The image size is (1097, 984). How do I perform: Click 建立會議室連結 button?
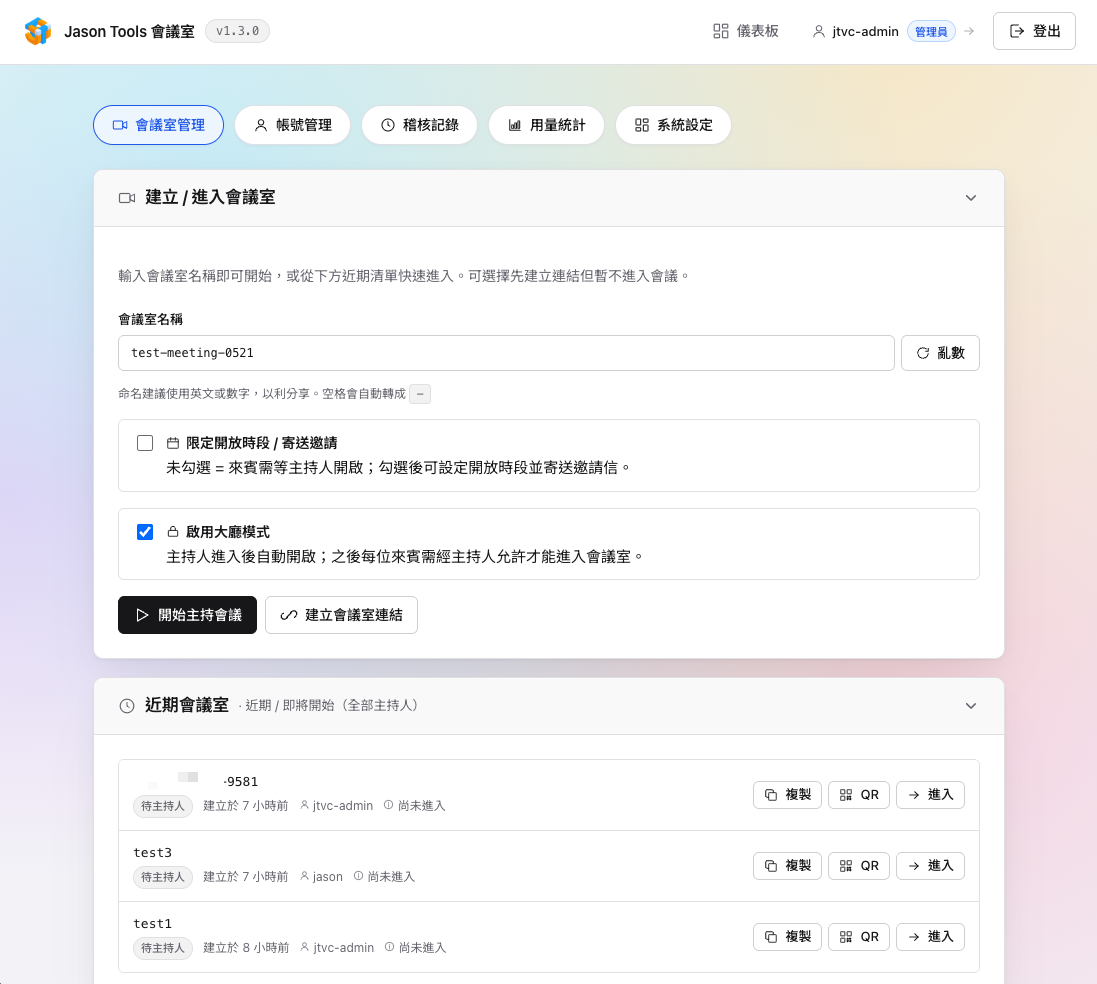tap(341, 615)
